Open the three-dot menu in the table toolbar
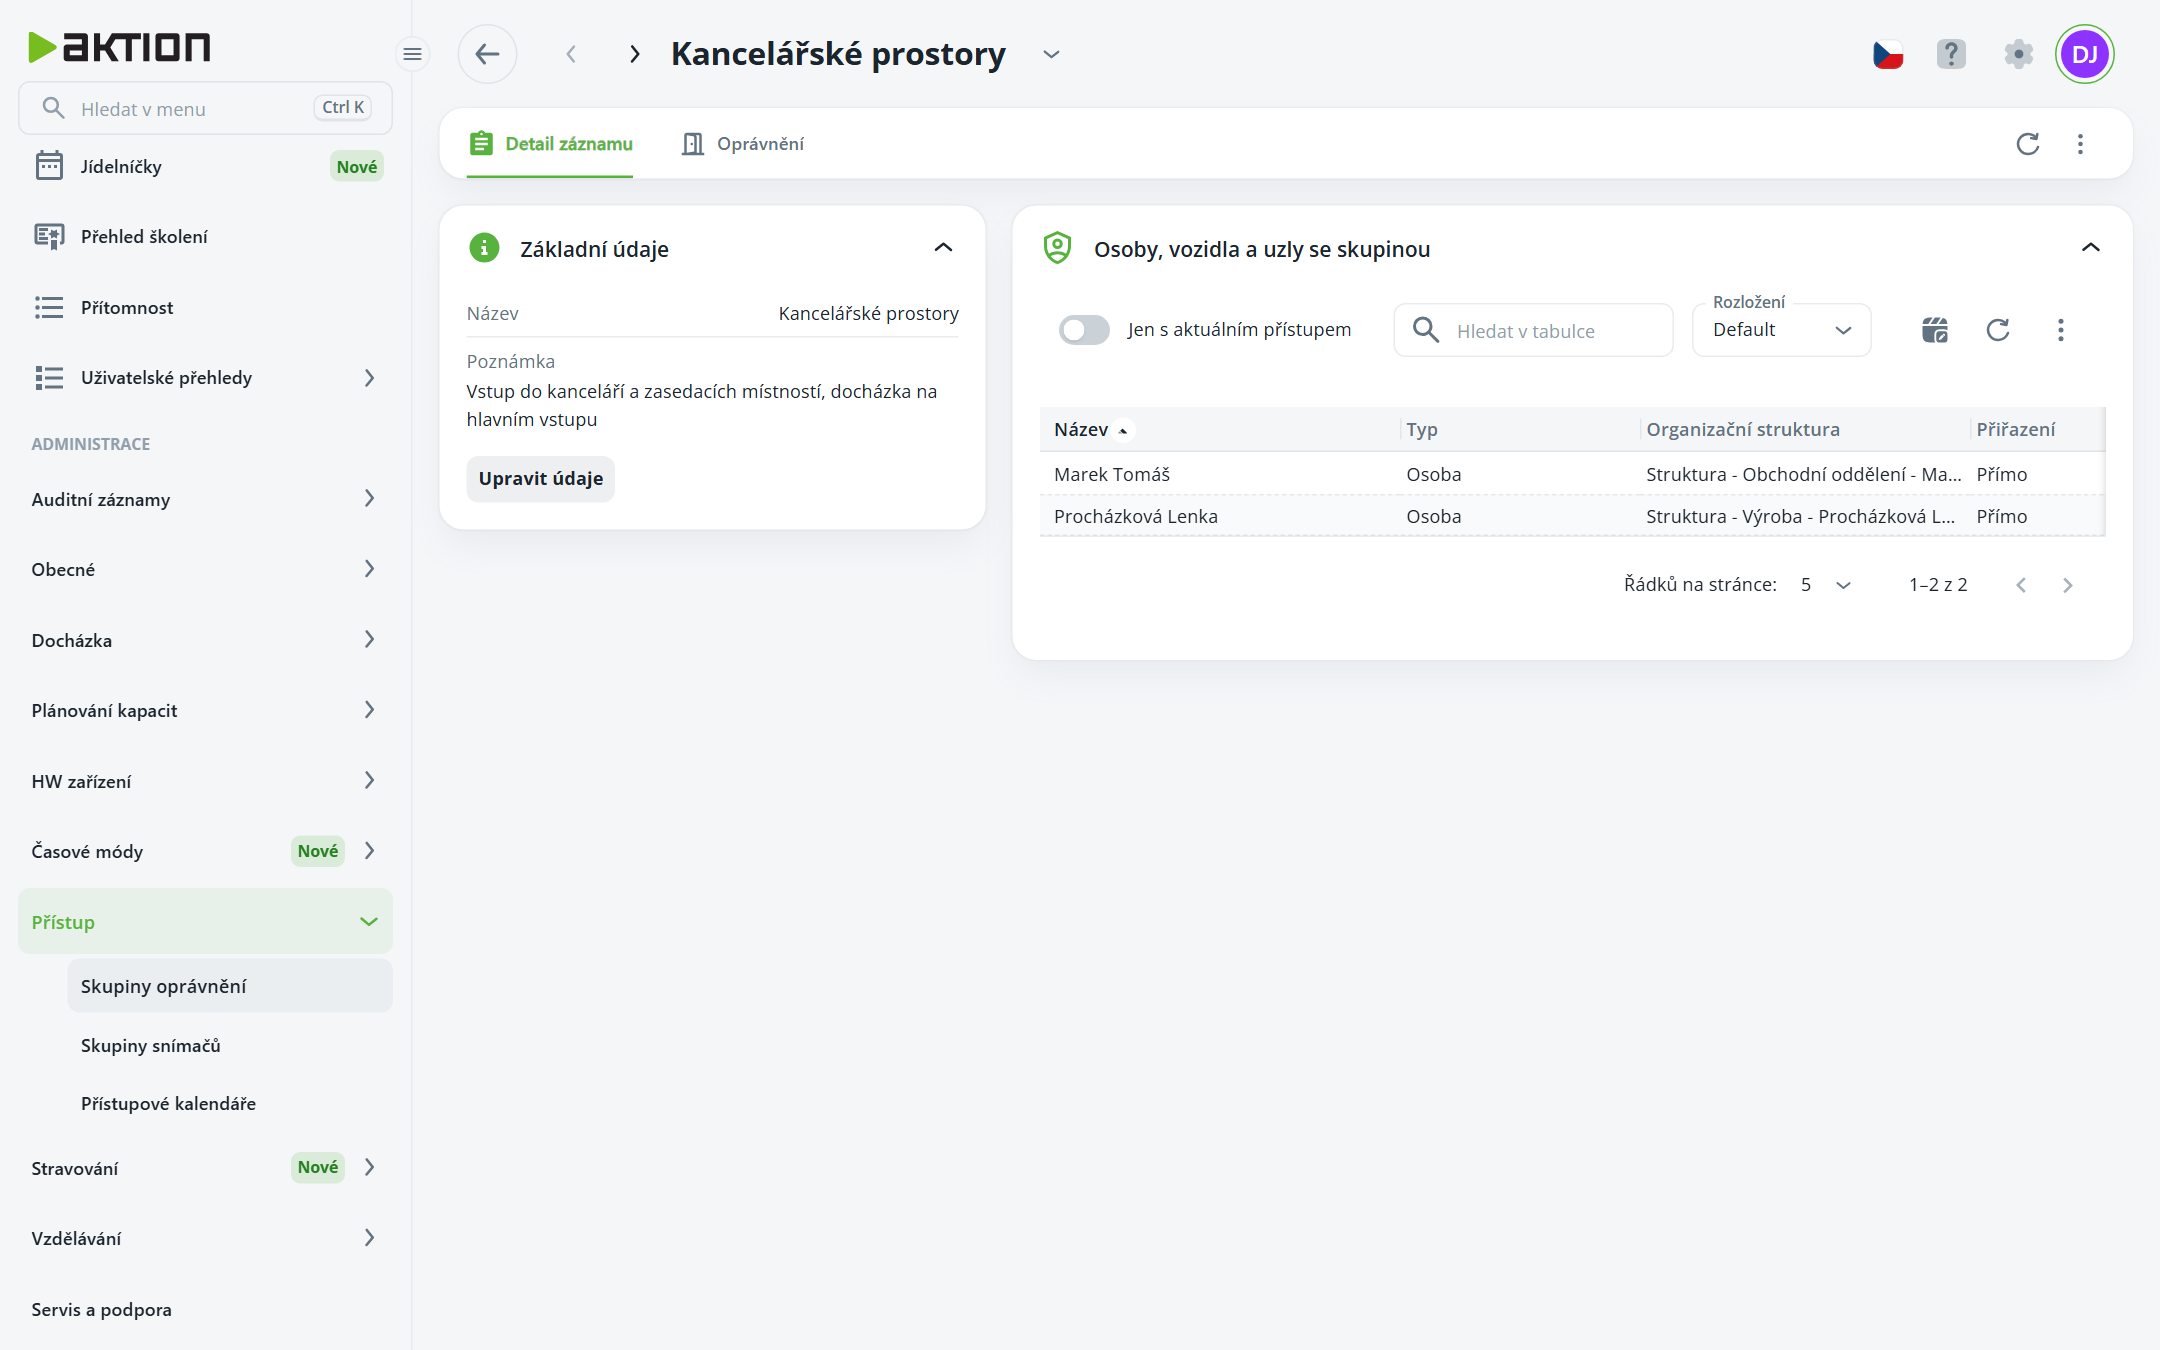The height and width of the screenshot is (1350, 2160). click(x=2060, y=330)
